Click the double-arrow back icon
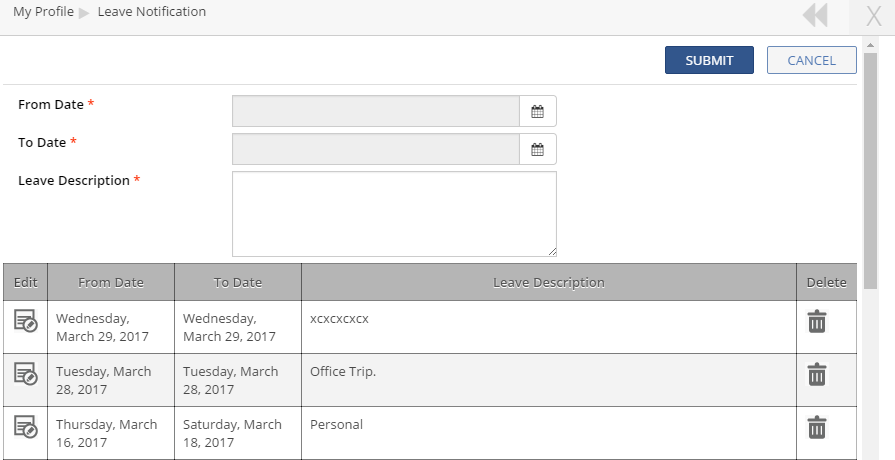Viewport: 895px width, 460px height. [815, 16]
